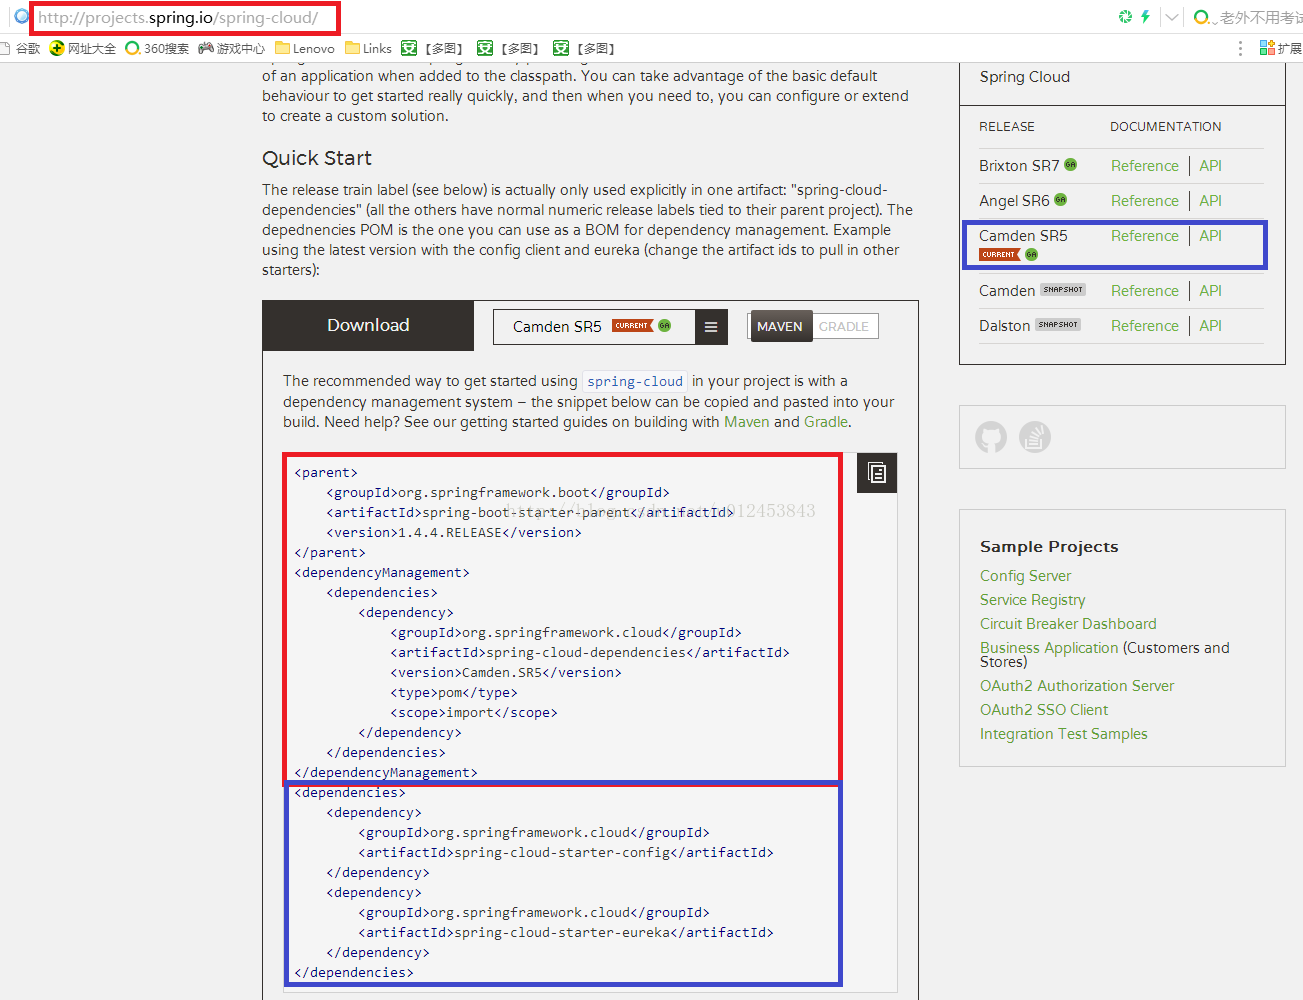Click the Sample Projects heading
The image size is (1303, 1000).
click(x=1049, y=546)
